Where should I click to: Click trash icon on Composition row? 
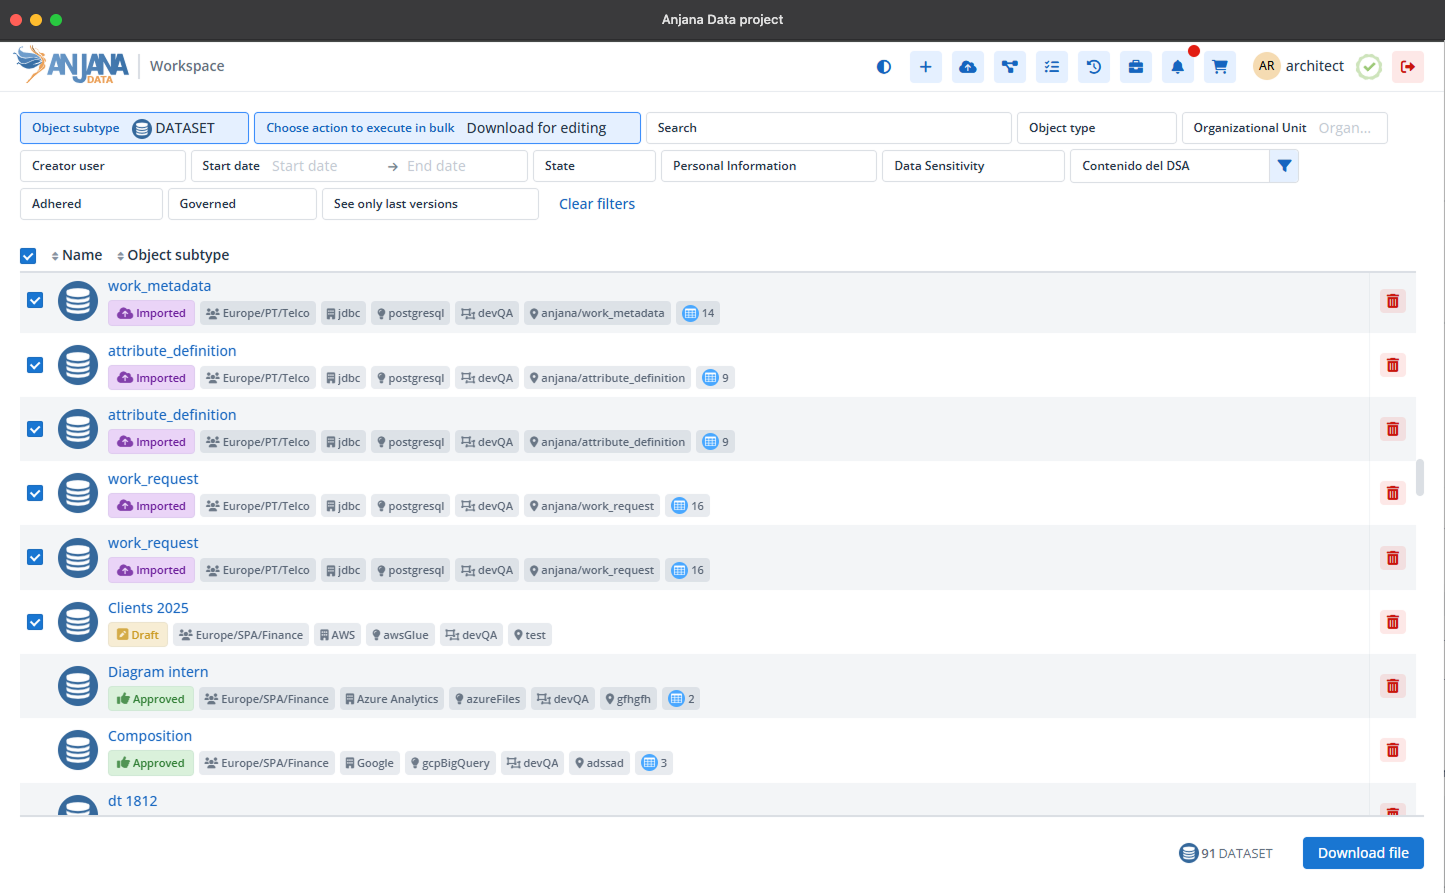(1392, 750)
